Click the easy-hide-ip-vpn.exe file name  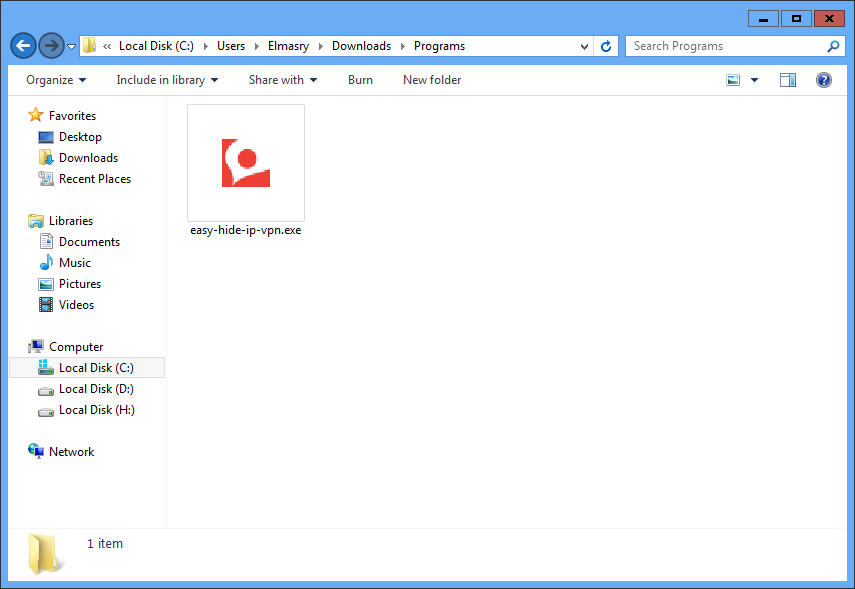tap(246, 230)
